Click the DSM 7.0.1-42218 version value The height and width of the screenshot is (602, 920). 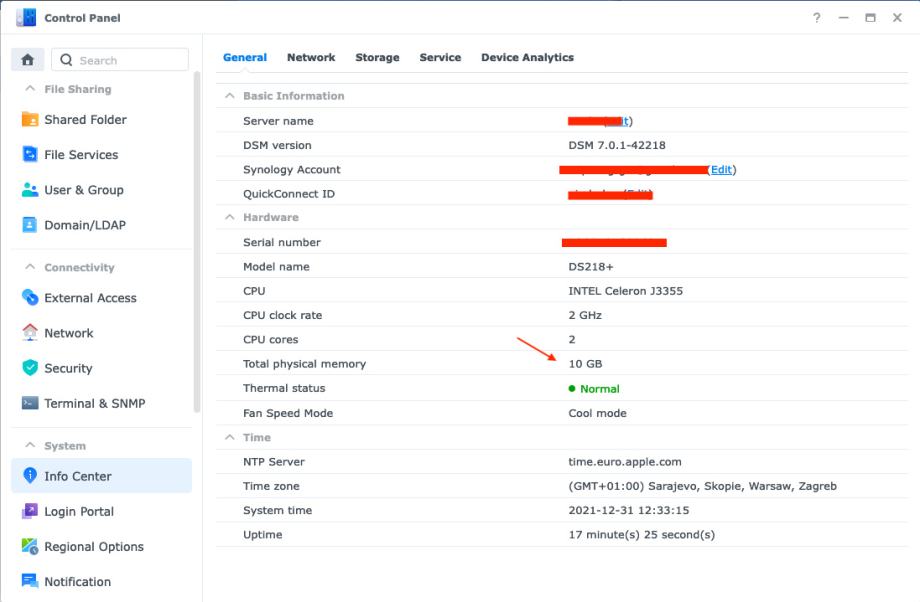[x=617, y=145]
